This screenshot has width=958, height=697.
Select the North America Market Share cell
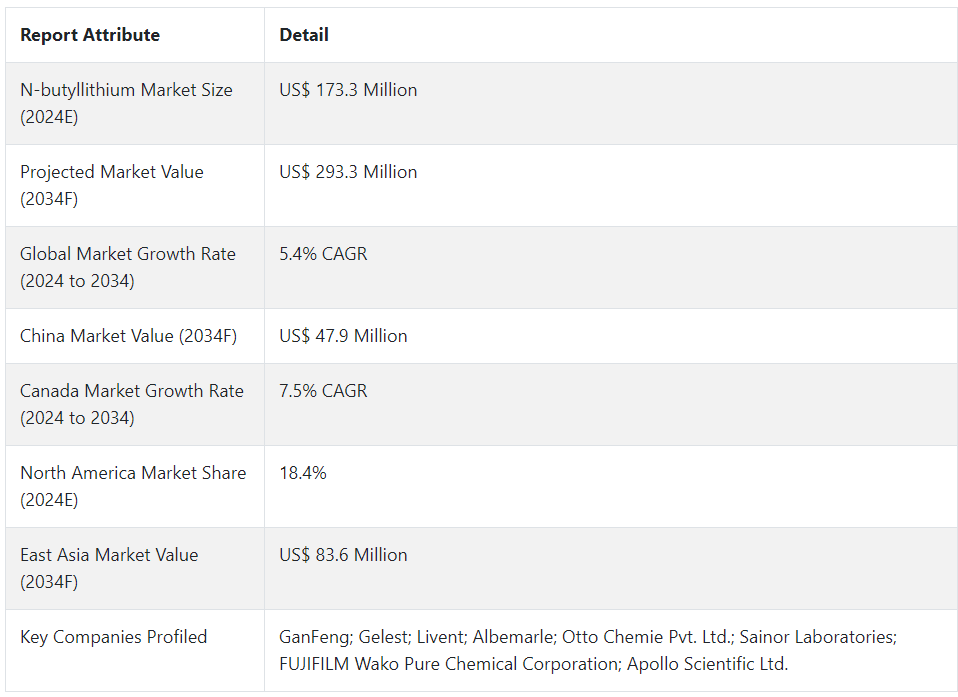click(135, 486)
